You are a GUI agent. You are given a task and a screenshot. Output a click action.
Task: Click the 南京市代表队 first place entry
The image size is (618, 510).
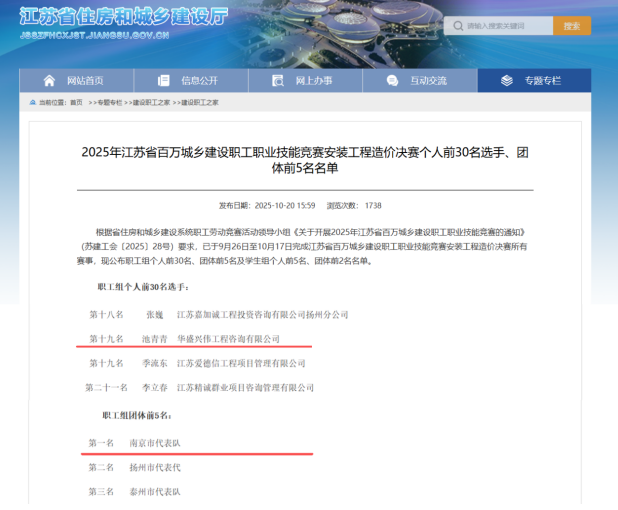click(x=148, y=442)
